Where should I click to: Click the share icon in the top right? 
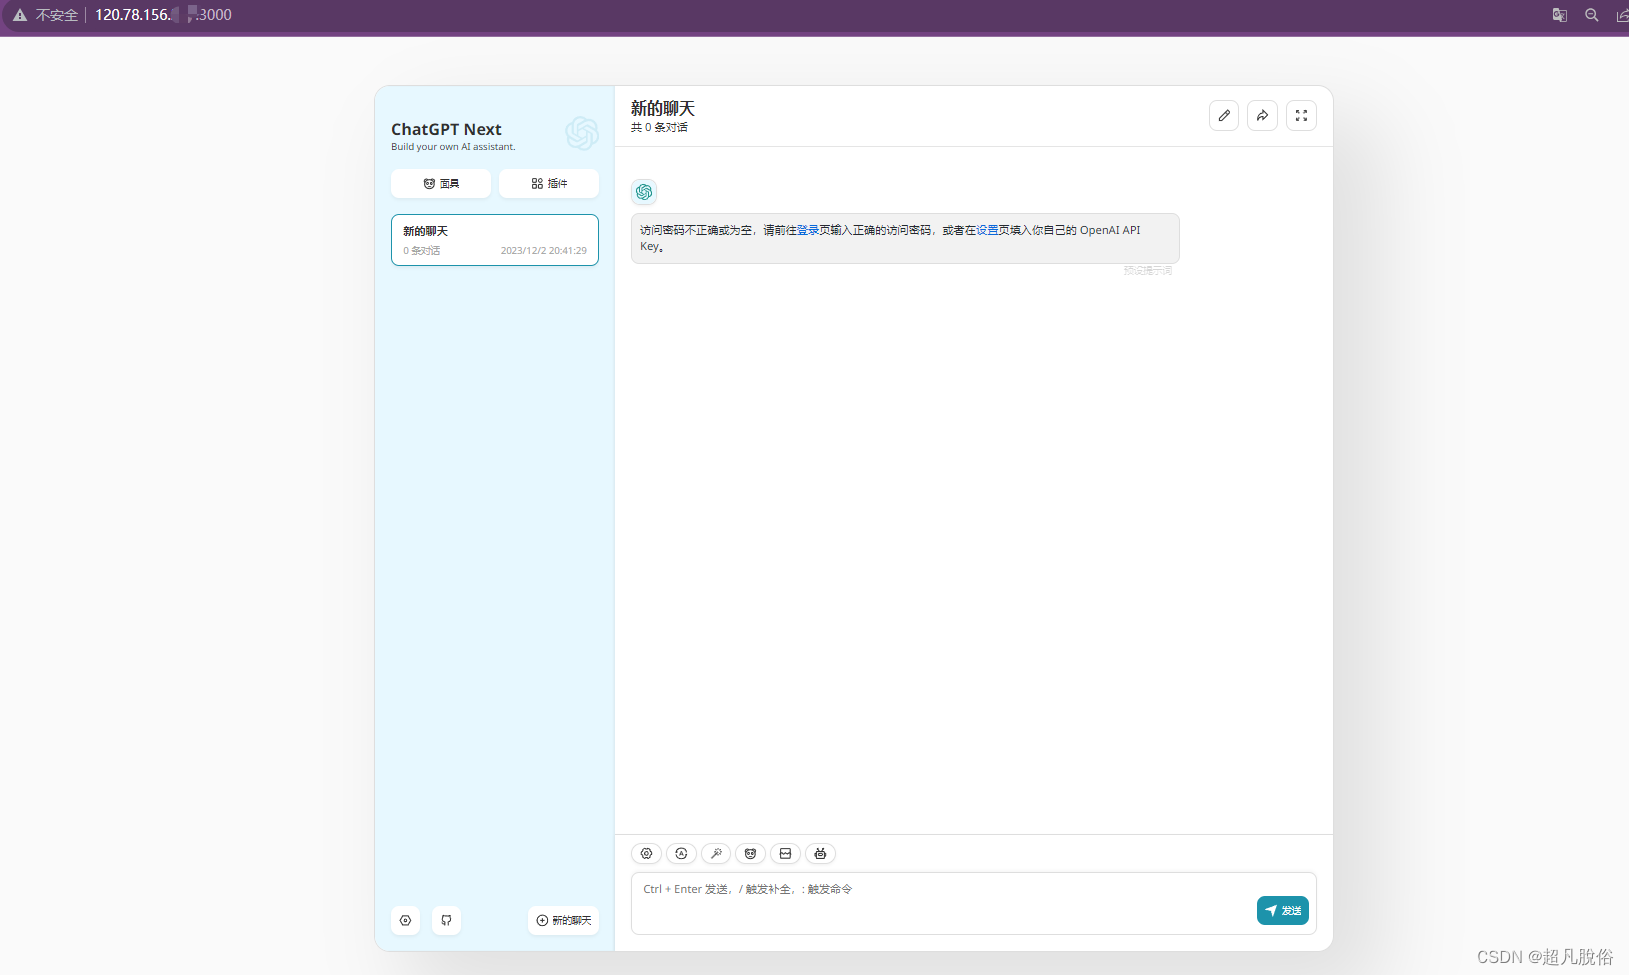tap(1262, 115)
